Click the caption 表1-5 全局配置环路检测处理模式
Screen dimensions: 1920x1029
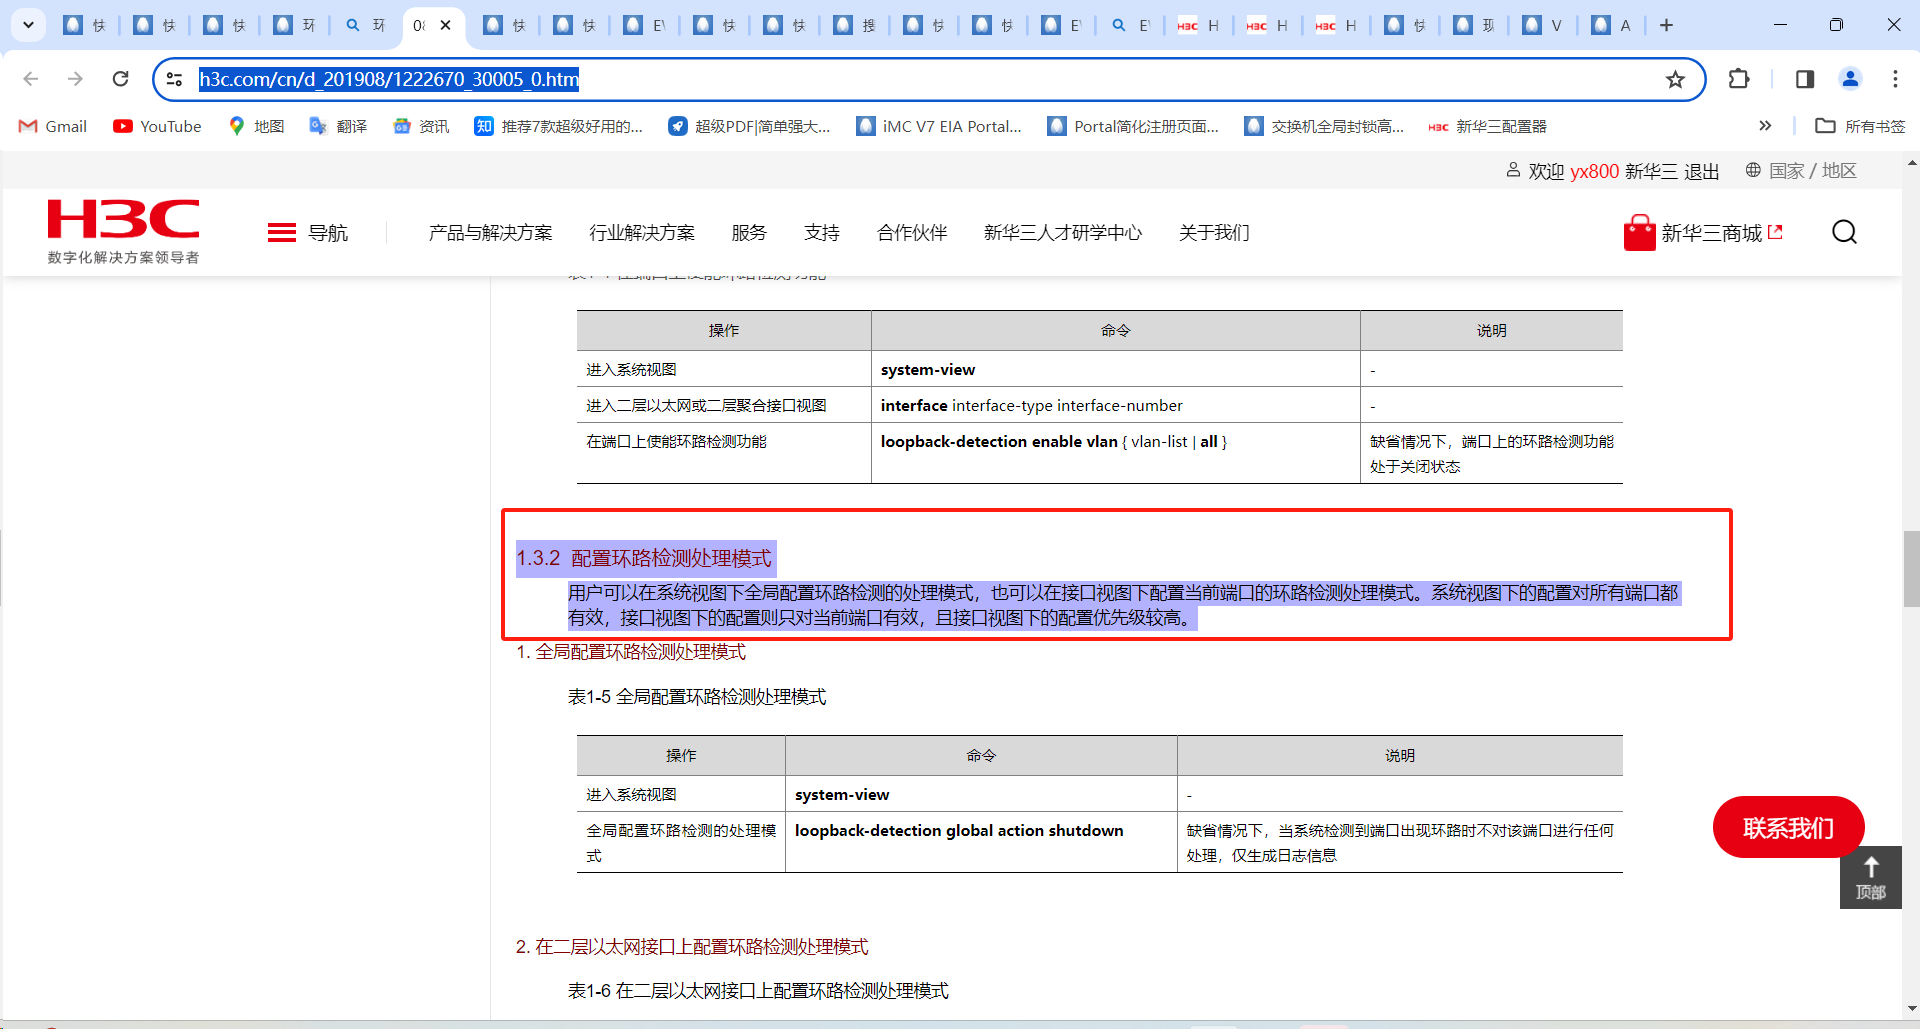(697, 697)
